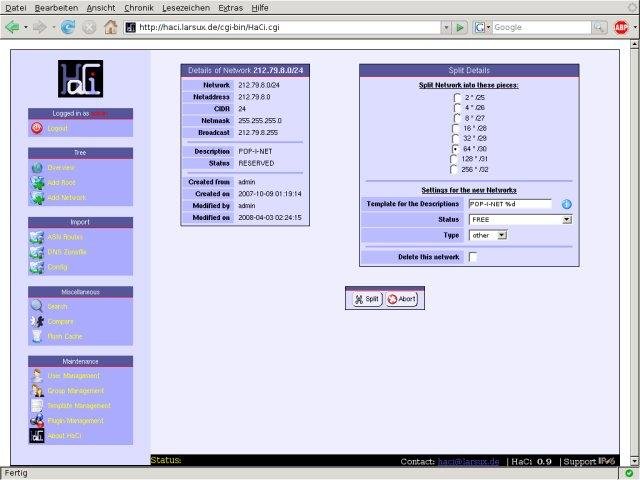Click the Compare icon

coord(37,322)
